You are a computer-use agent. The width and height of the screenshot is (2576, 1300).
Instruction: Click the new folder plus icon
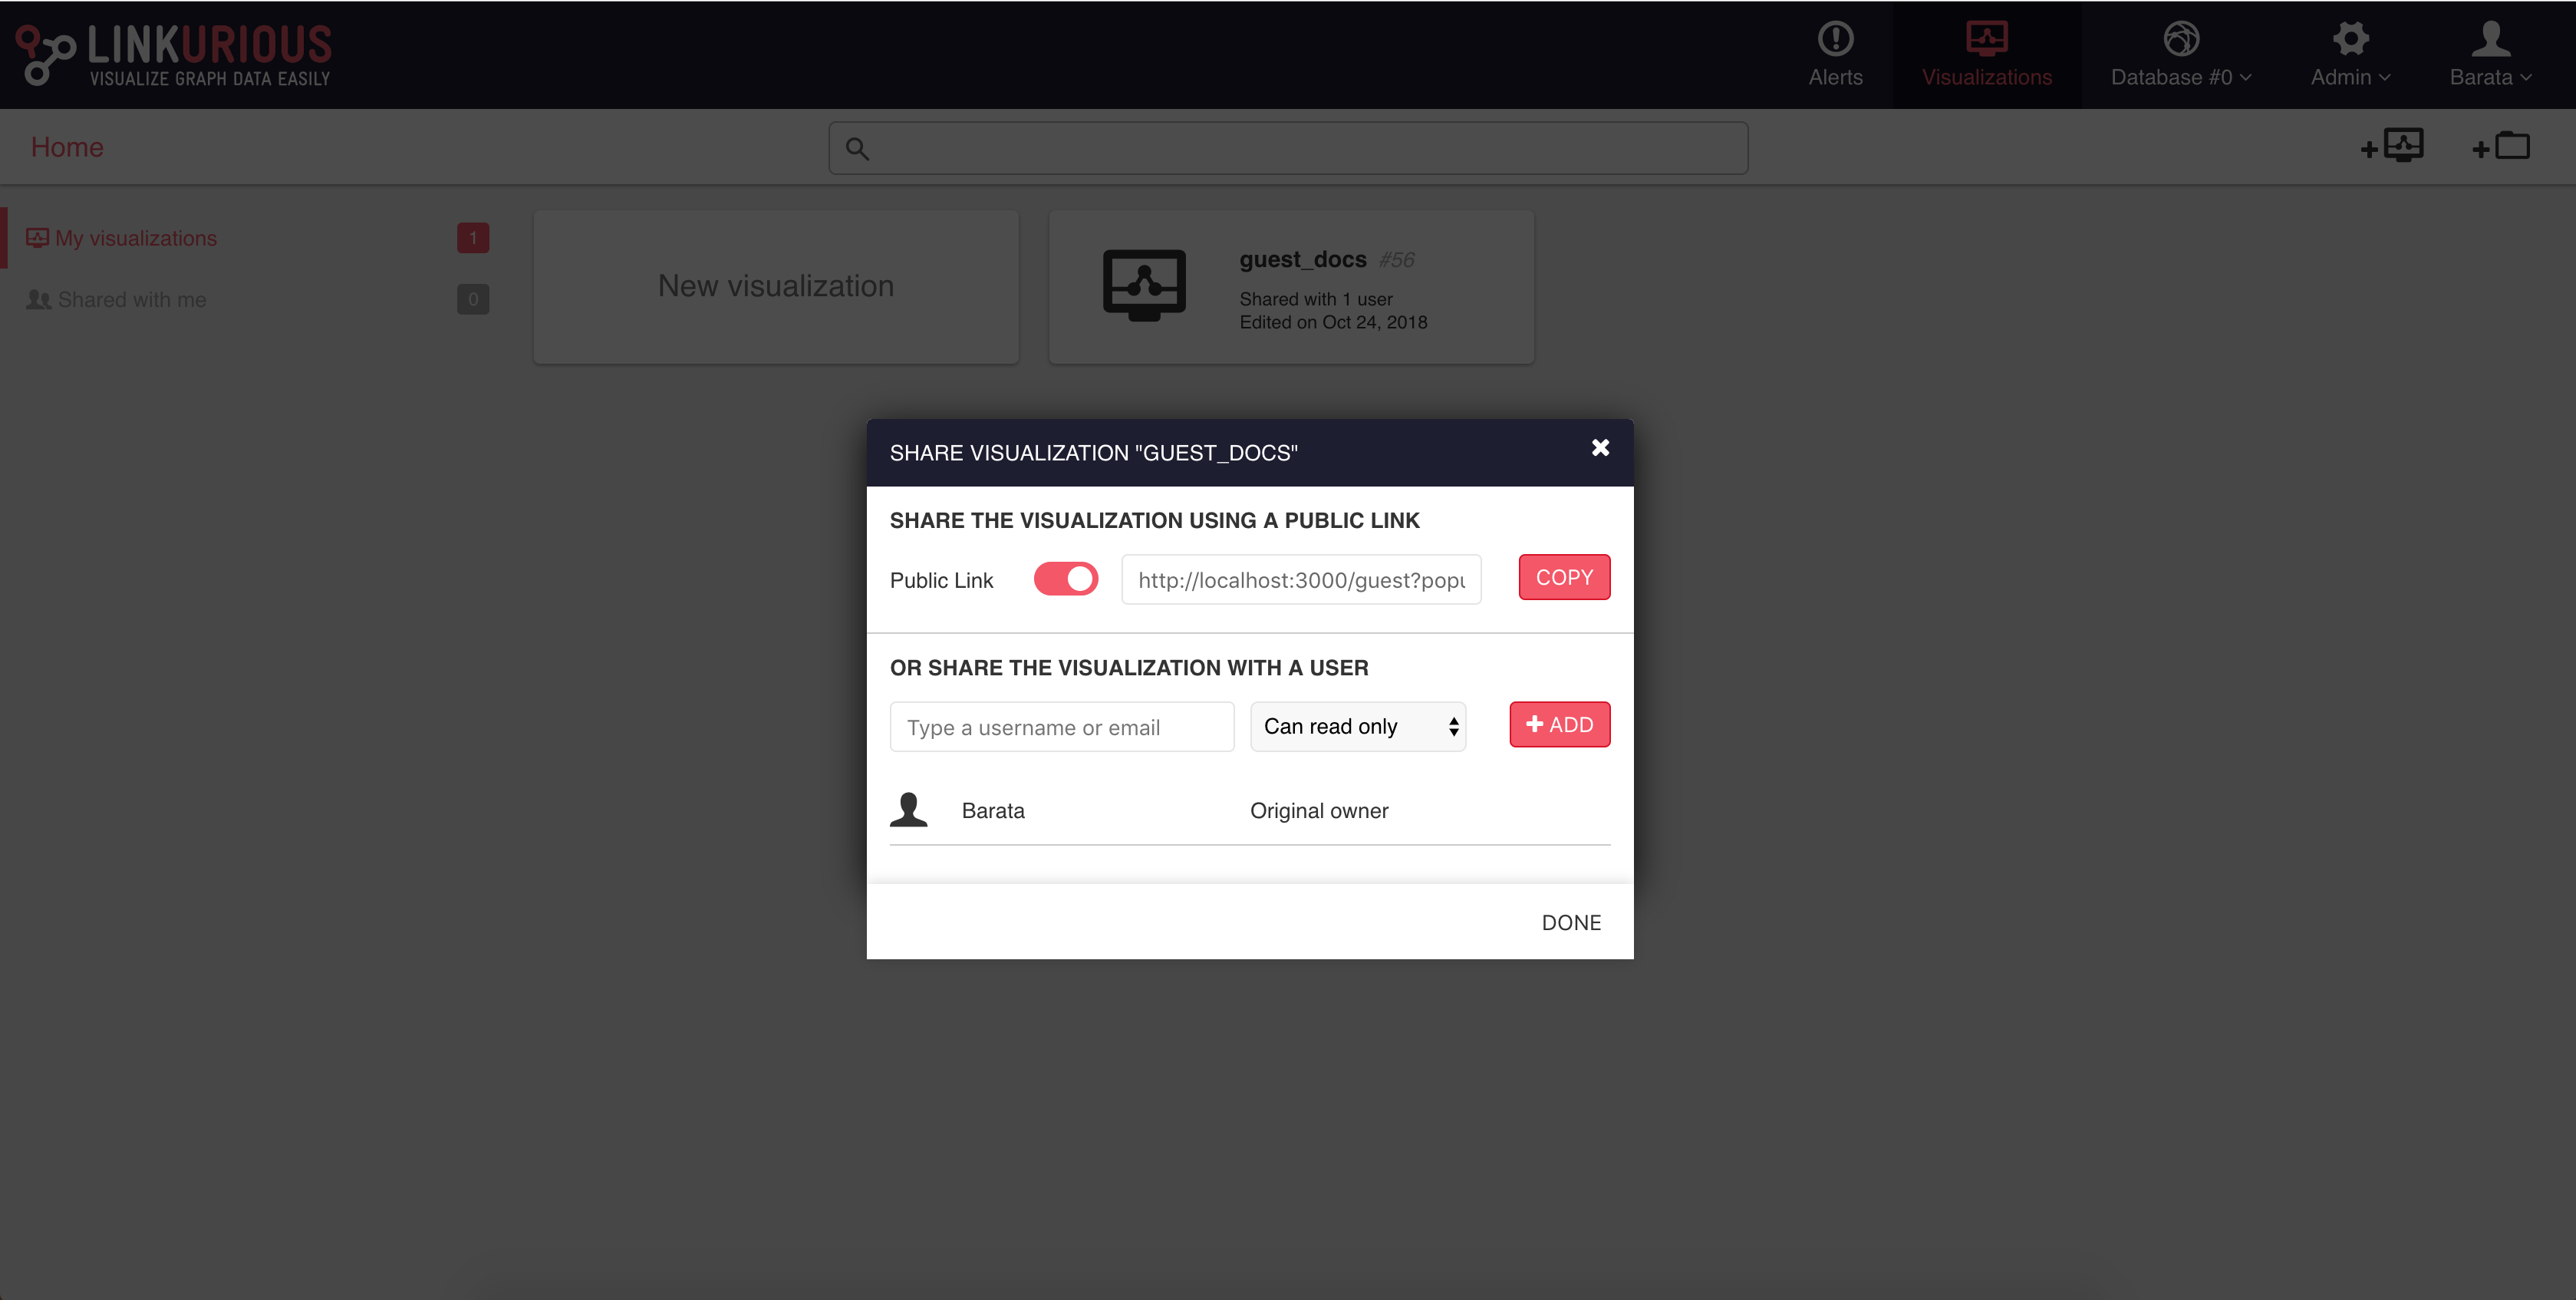(2502, 146)
